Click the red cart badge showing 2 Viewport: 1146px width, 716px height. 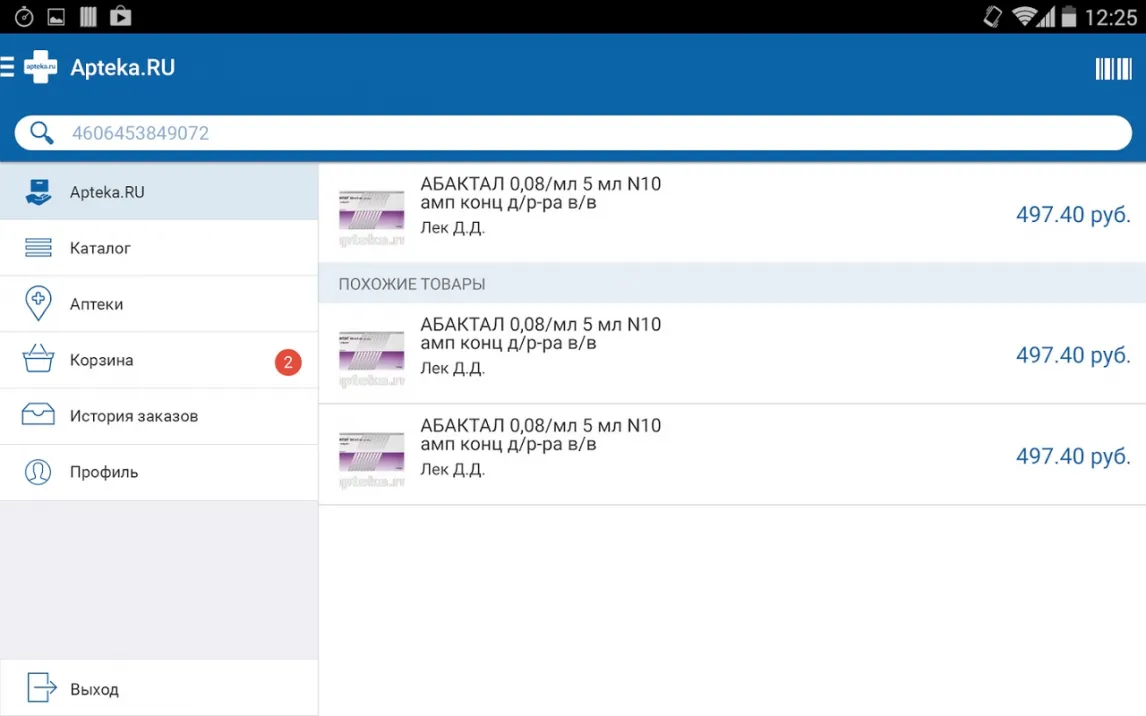pyautogui.click(x=288, y=362)
